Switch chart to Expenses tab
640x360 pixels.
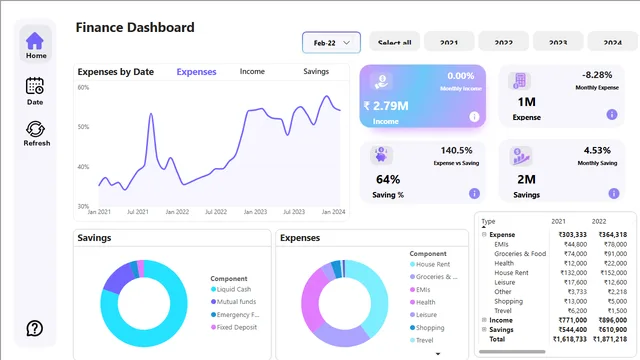[196, 72]
